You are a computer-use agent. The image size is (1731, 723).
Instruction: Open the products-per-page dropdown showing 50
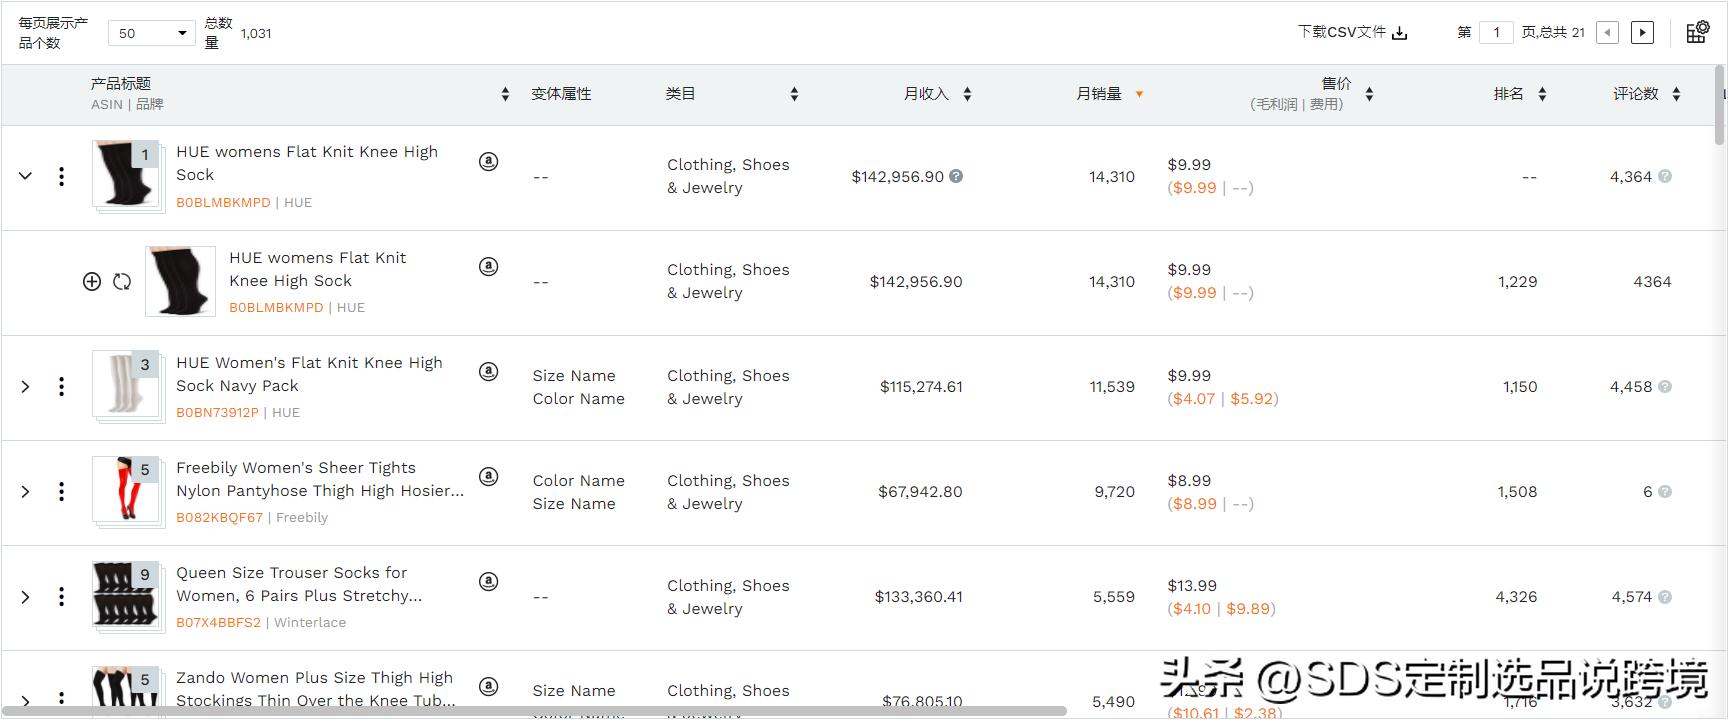pyautogui.click(x=152, y=33)
